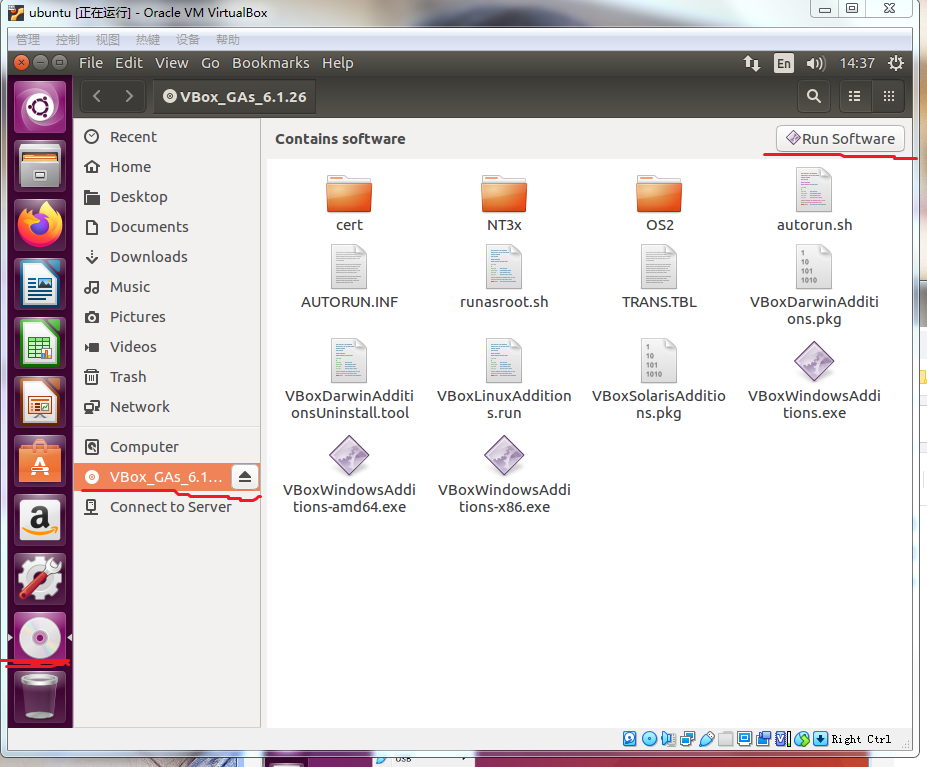Switch to grid icon view
927x767 pixels.
coord(888,96)
